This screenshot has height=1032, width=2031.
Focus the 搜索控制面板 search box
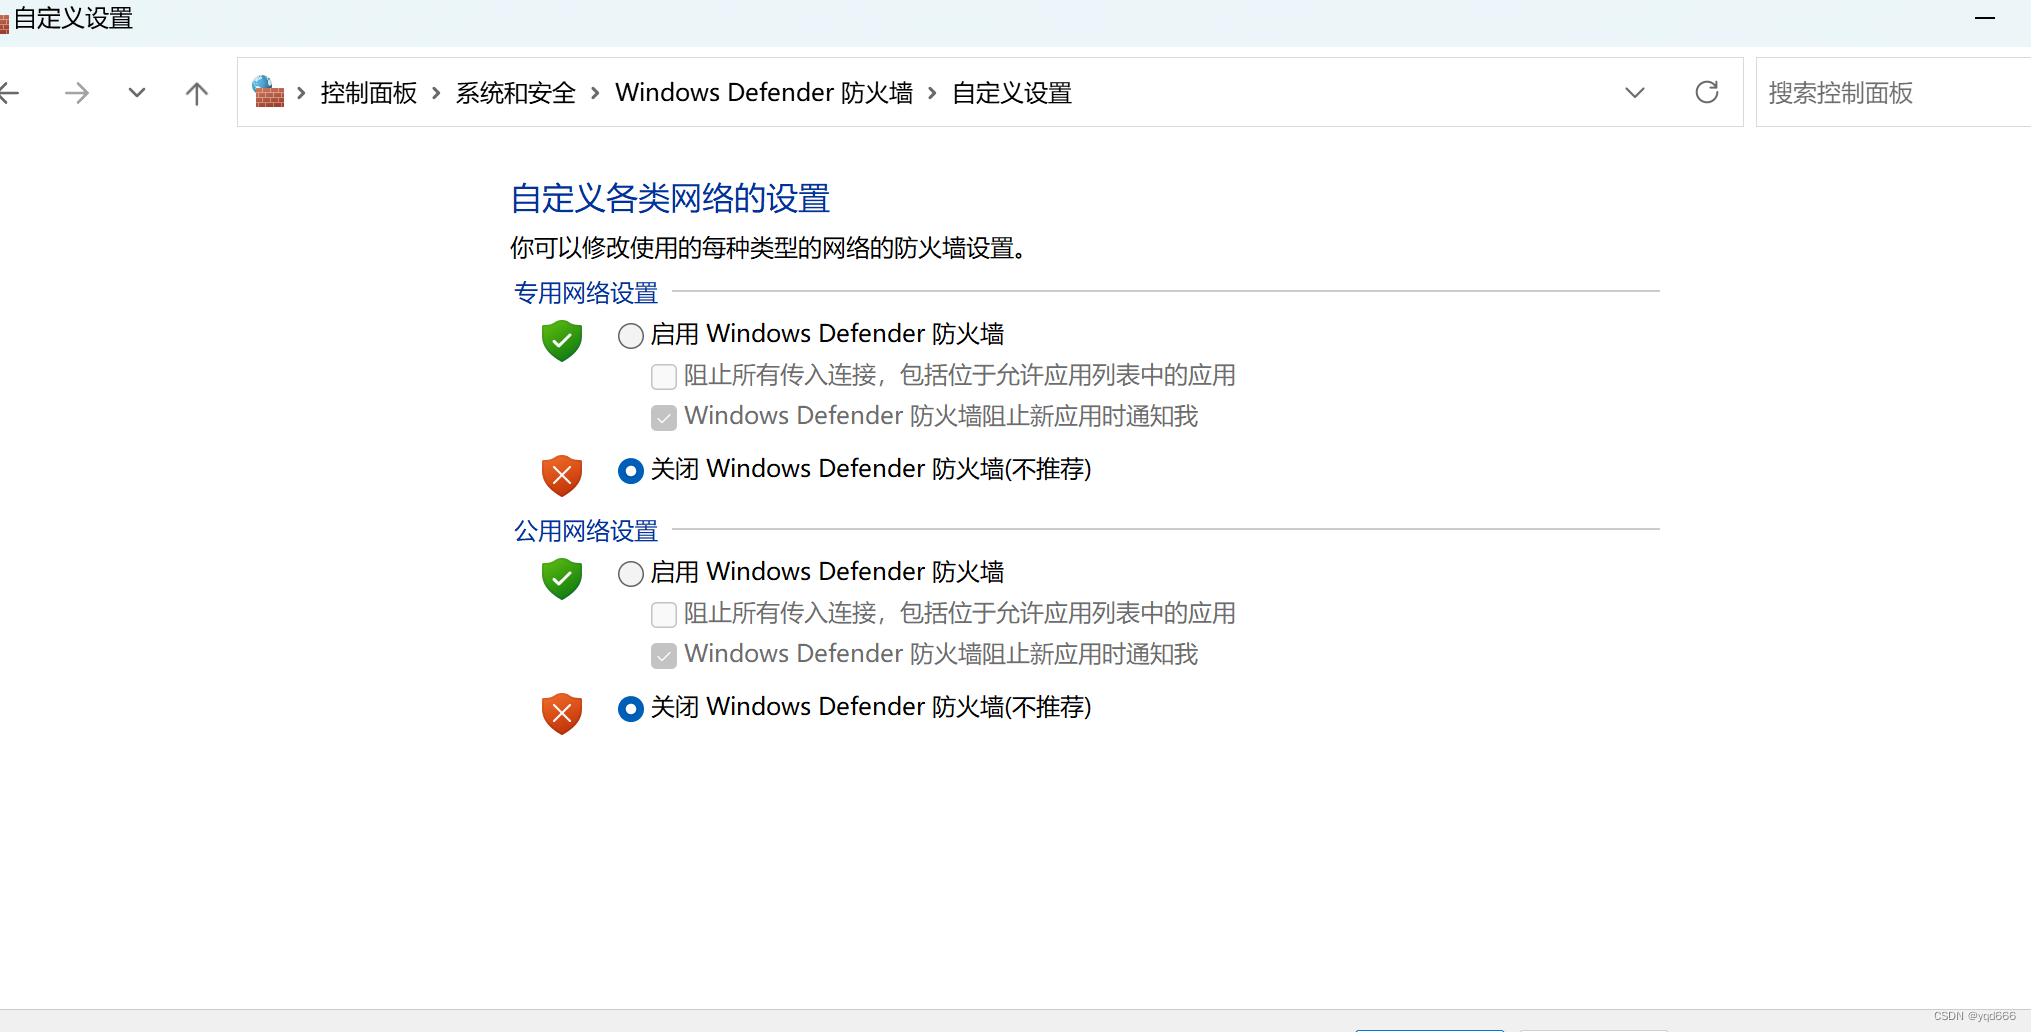(1893, 92)
